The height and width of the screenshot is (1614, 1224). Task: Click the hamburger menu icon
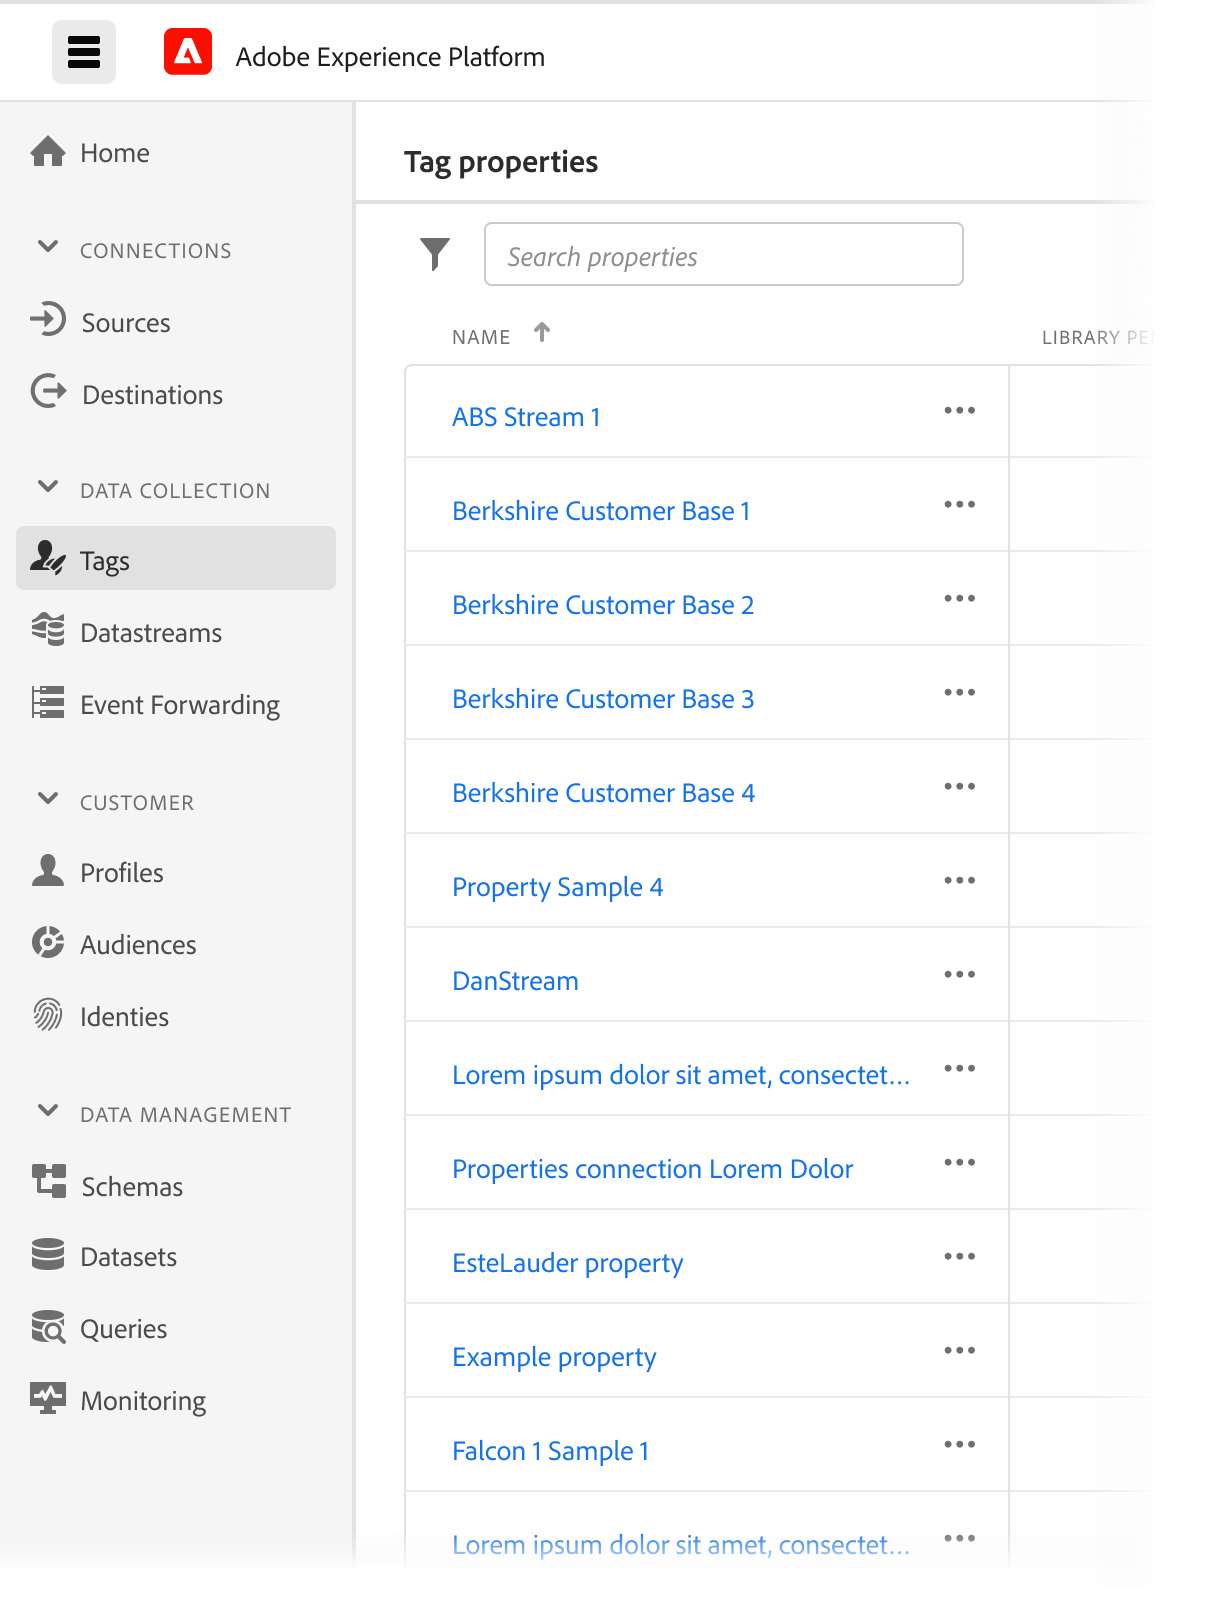click(84, 52)
